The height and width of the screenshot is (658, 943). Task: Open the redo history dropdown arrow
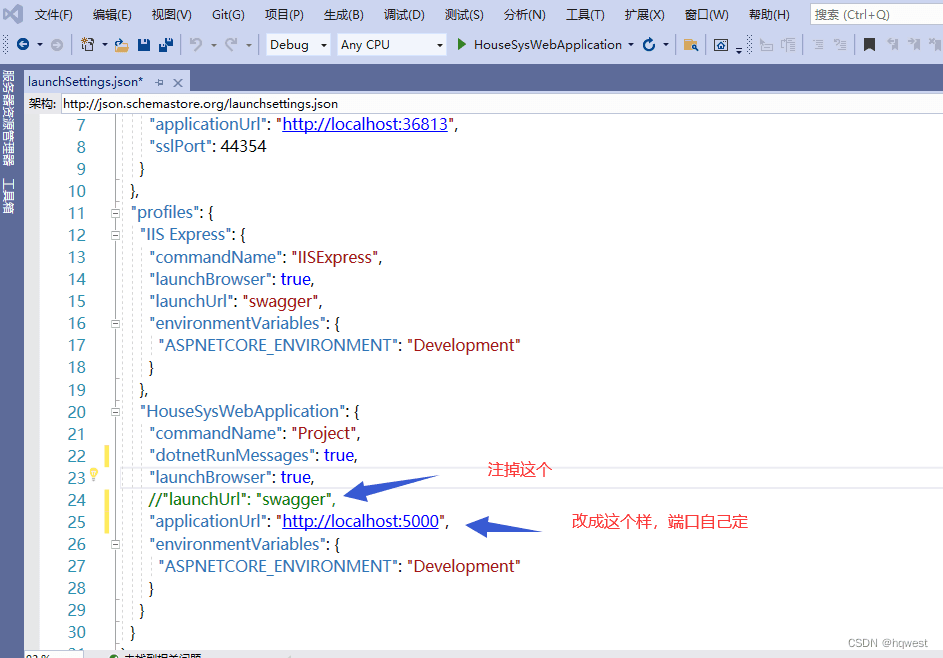(x=248, y=45)
